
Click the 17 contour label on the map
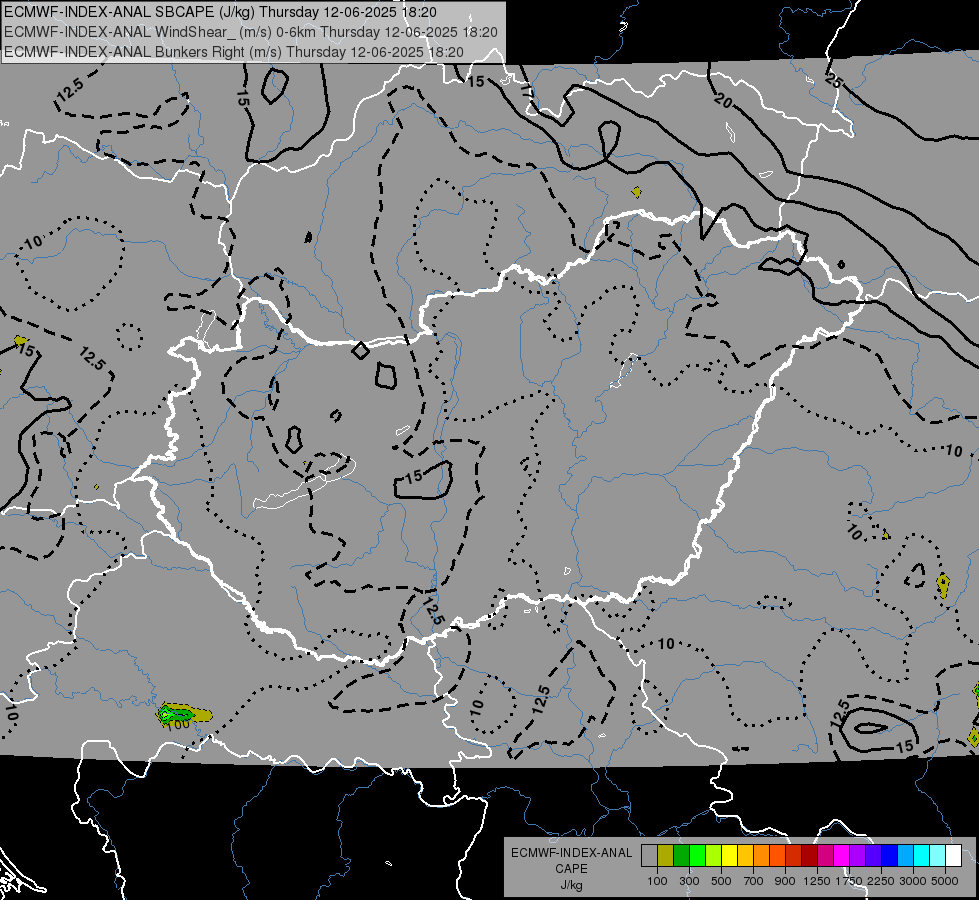pos(526,91)
